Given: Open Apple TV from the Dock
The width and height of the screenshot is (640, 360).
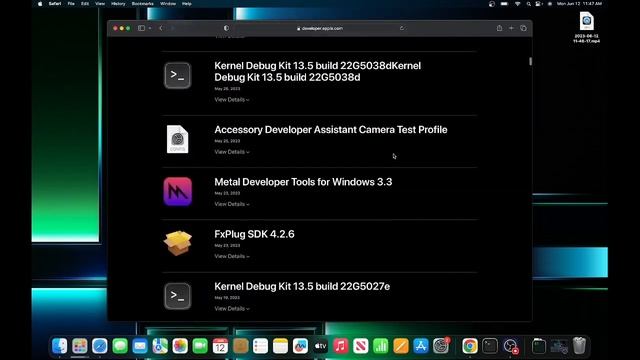Looking at the screenshot, I should pos(320,346).
